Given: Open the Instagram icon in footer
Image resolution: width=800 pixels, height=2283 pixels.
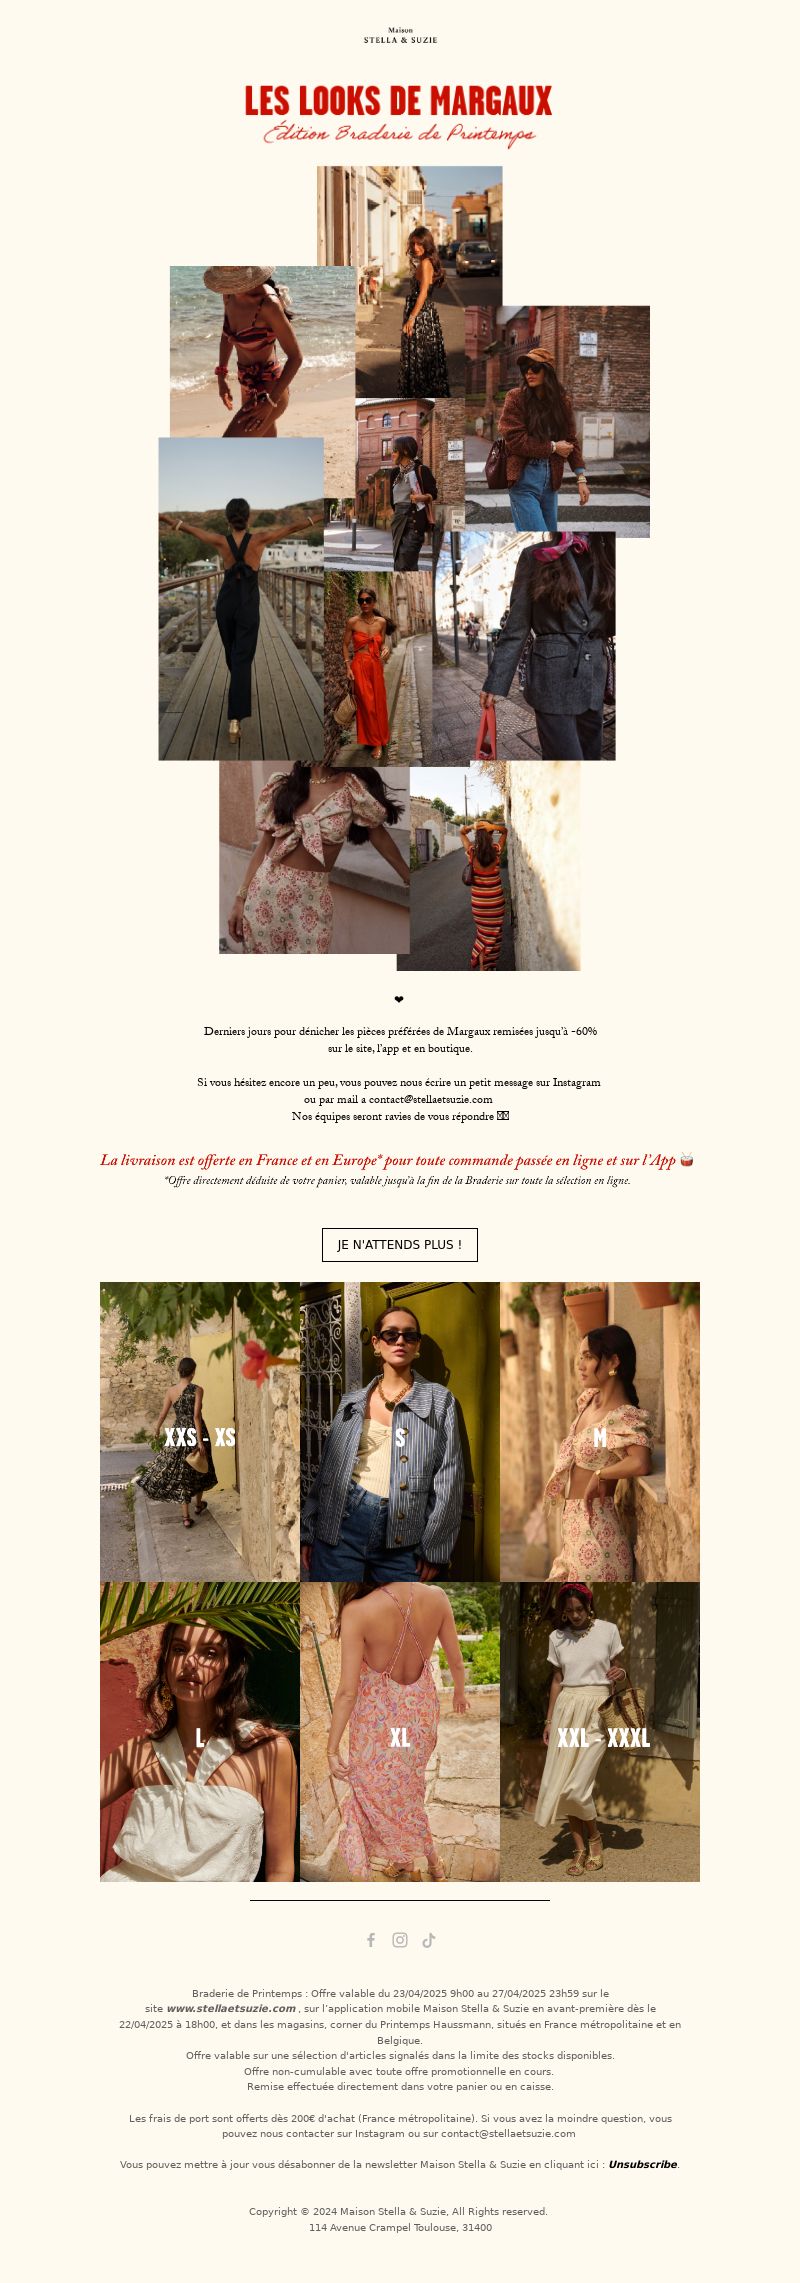Looking at the screenshot, I should click(400, 1940).
